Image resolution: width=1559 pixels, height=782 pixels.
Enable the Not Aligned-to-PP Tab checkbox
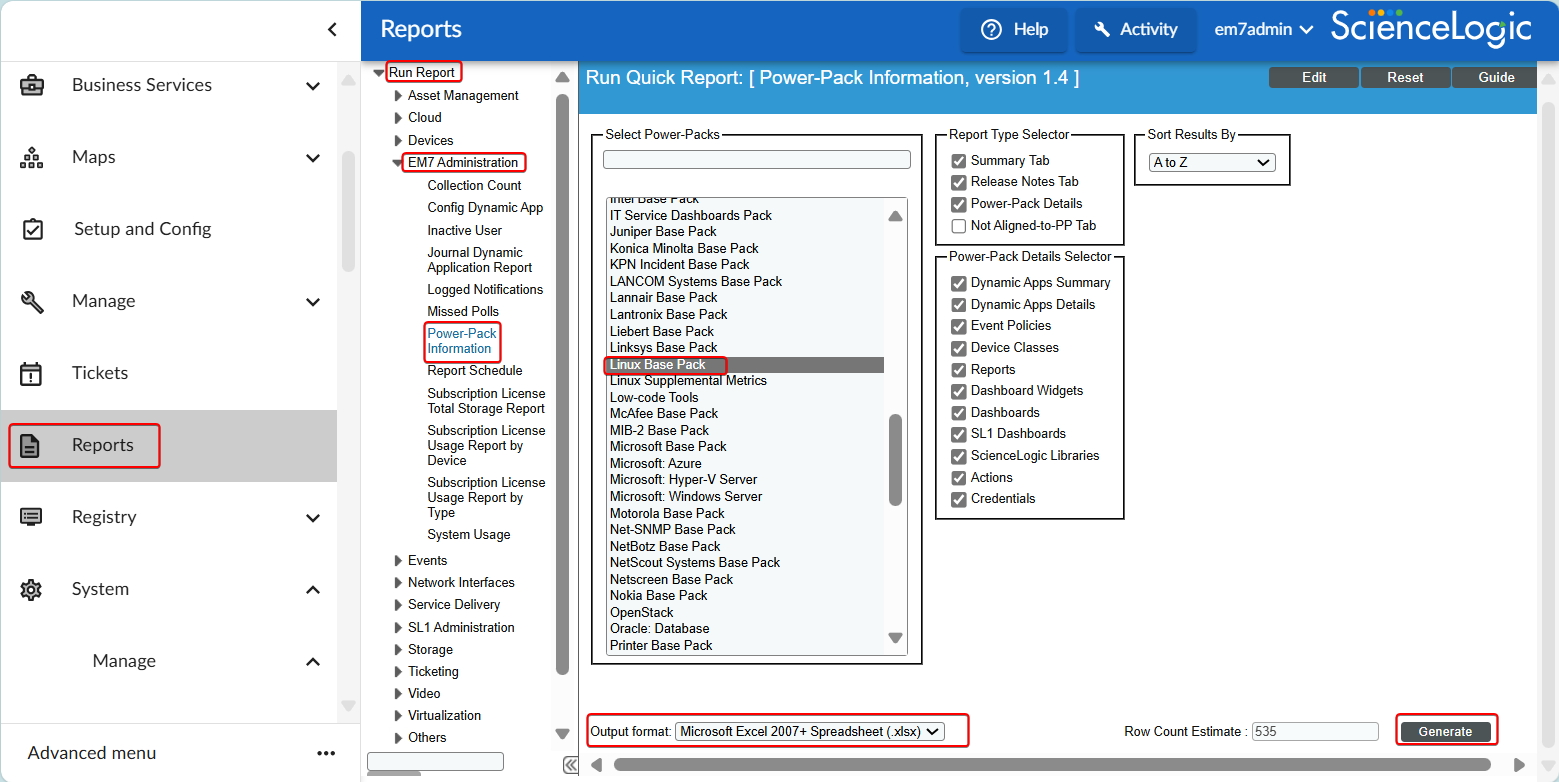coord(958,225)
